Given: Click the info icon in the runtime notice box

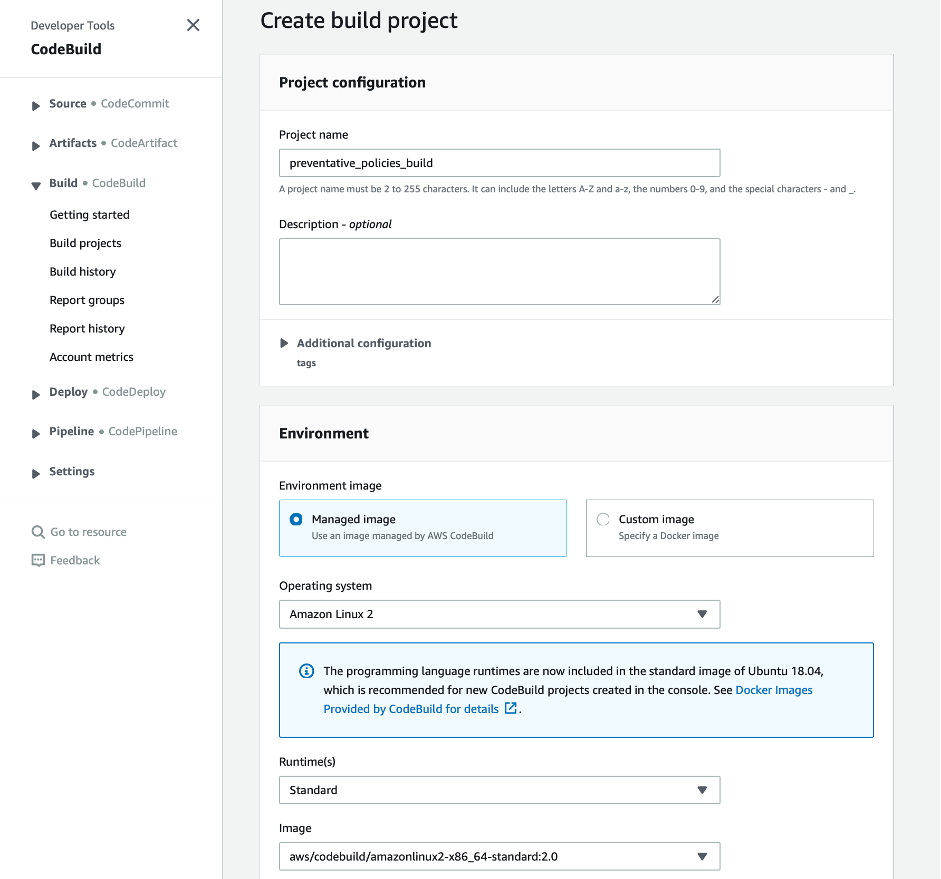Looking at the screenshot, I should [307, 670].
